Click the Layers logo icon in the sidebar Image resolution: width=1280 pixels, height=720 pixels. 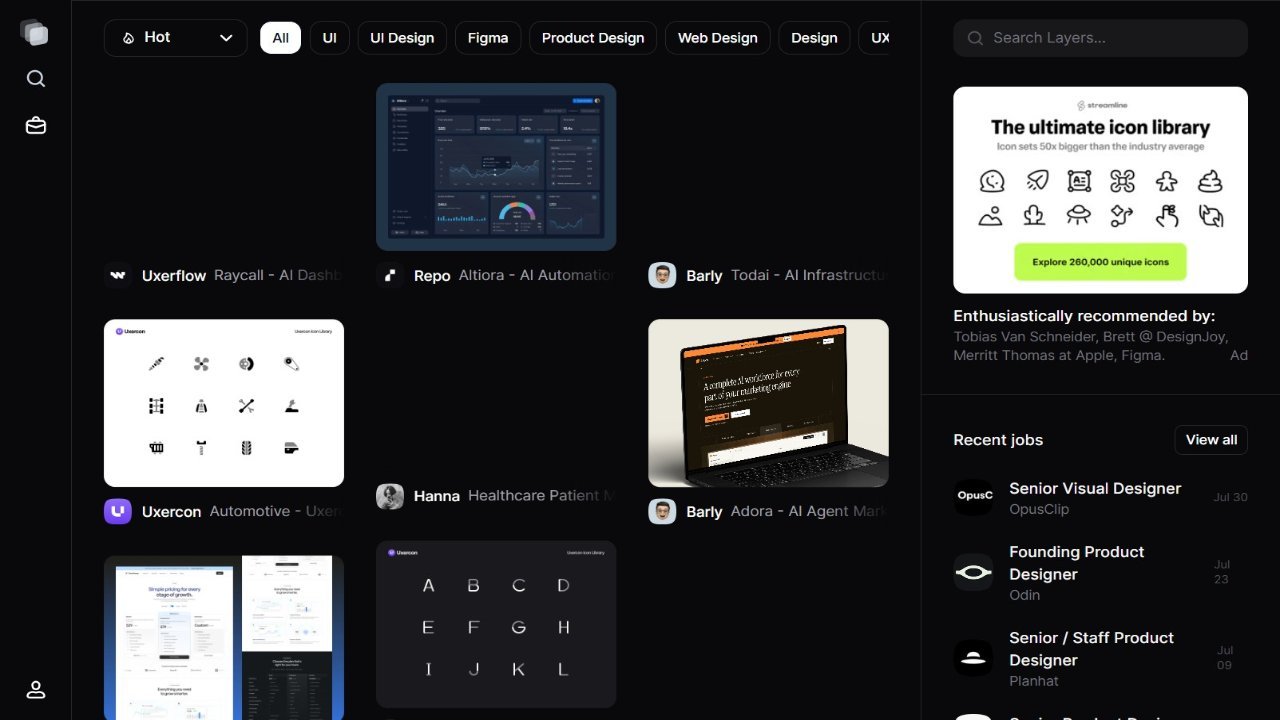(x=35, y=33)
